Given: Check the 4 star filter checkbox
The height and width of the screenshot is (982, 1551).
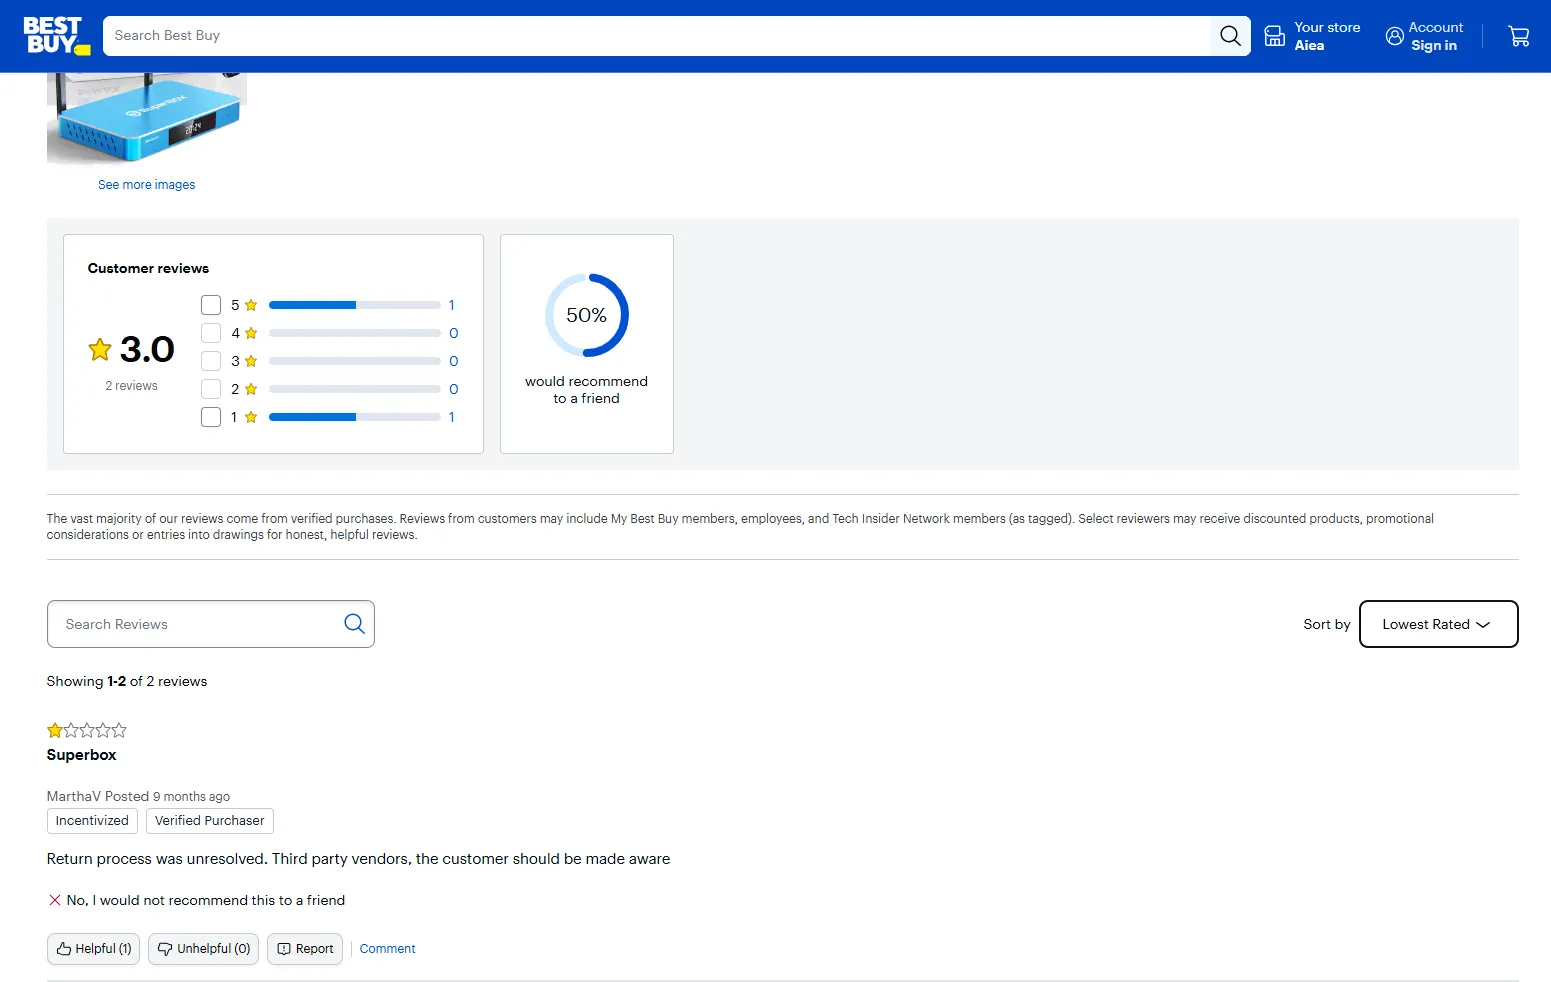Looking at the screenshot, I should pyautogui.click(x=211, y=333).
